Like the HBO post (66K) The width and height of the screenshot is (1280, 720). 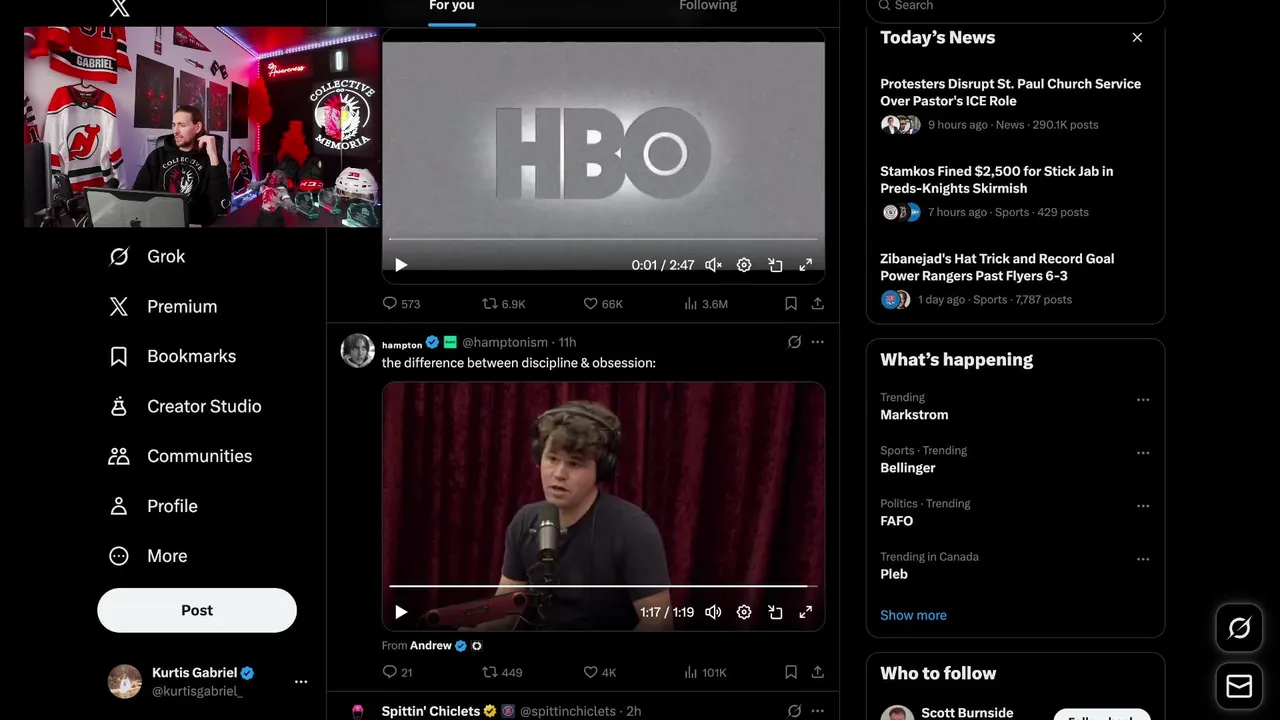point(603,304)
